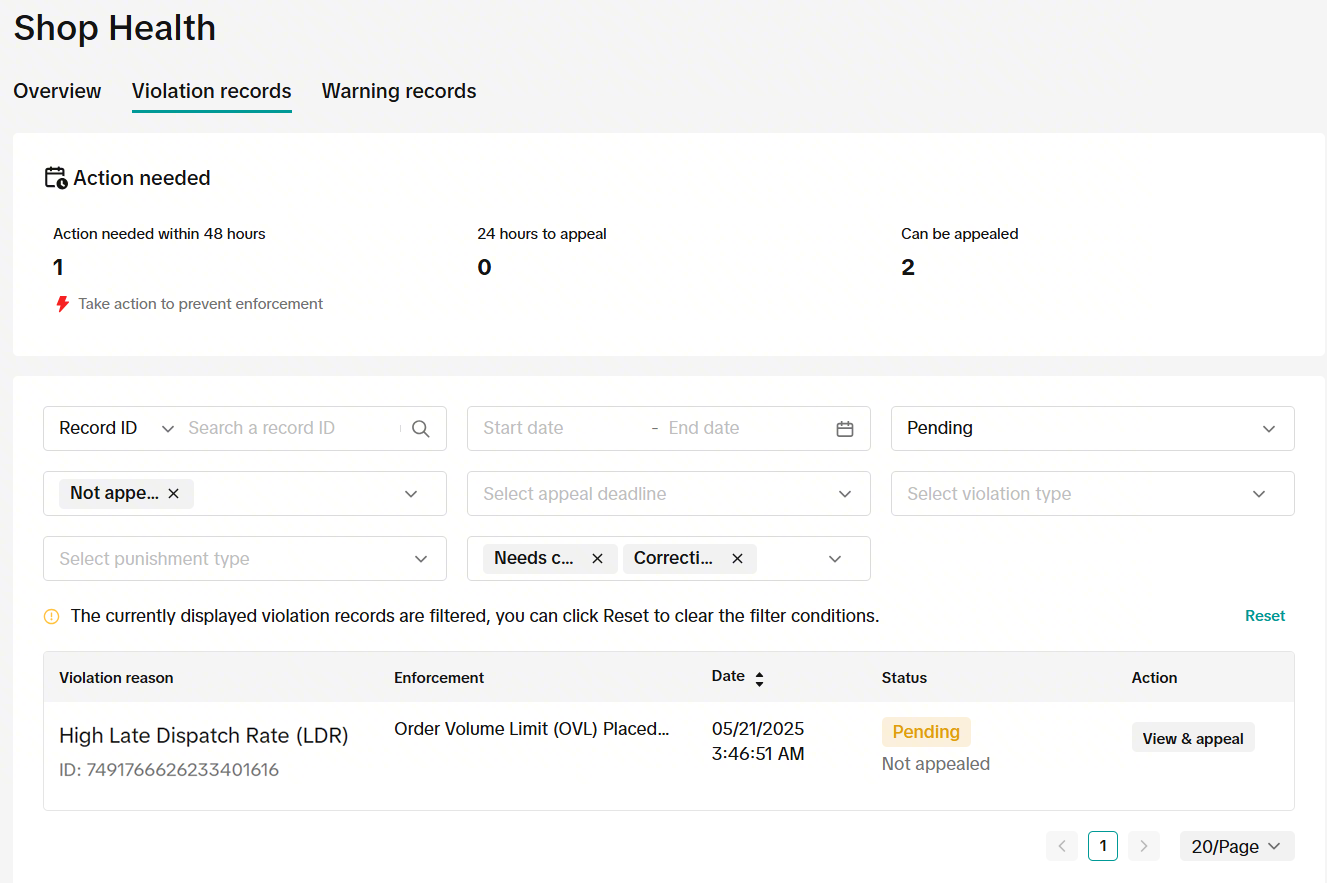Remove the 'Needs c...' filter tag
The width and height of the screenshot is (1327, 883).
click(x=597, y=559)
